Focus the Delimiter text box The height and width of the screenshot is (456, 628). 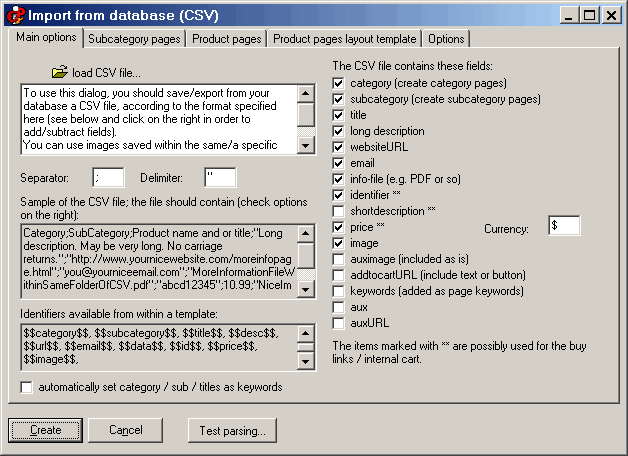219,177
